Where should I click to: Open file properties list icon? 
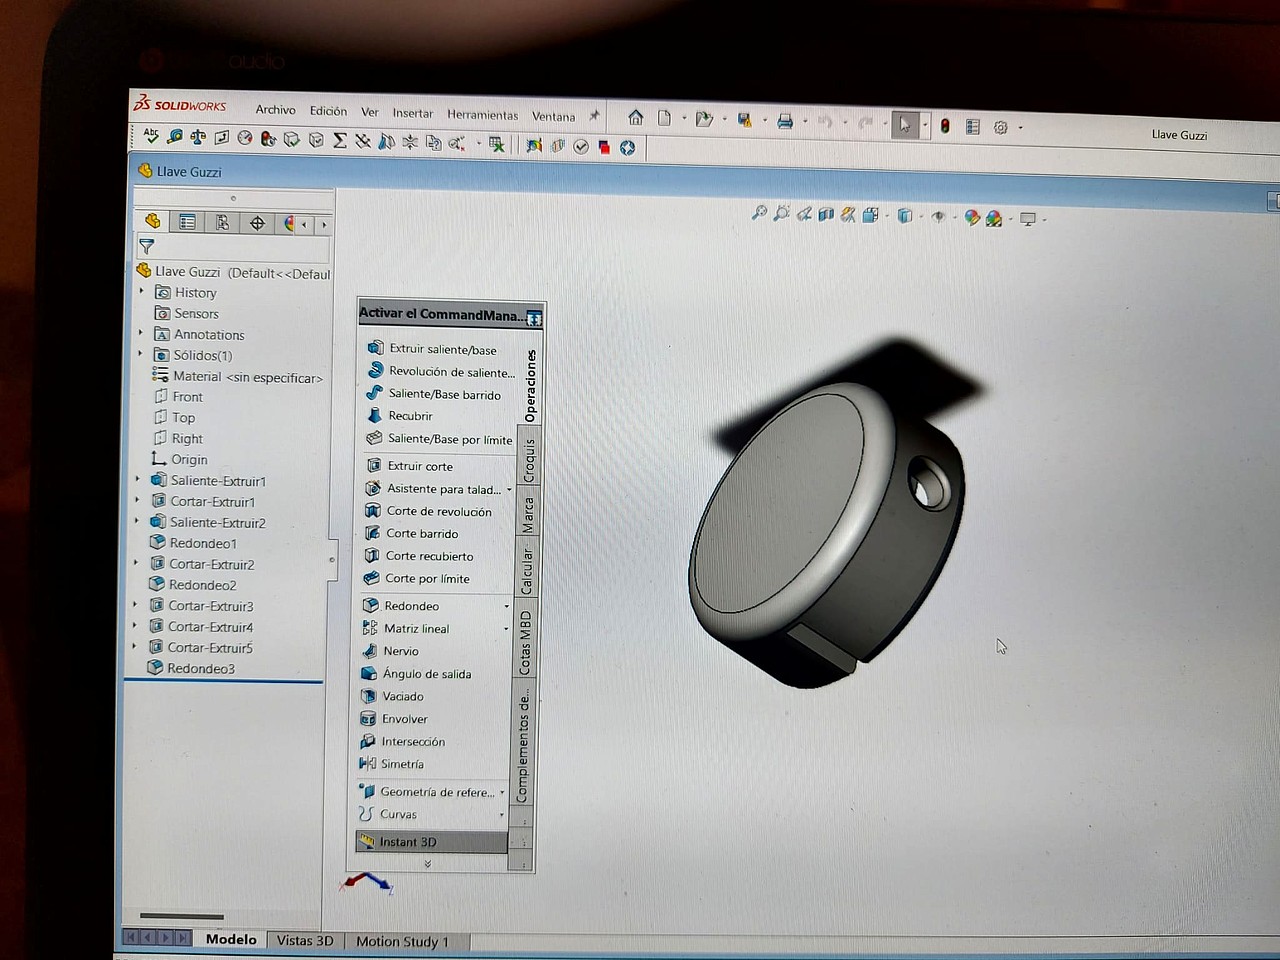point(972,127)
